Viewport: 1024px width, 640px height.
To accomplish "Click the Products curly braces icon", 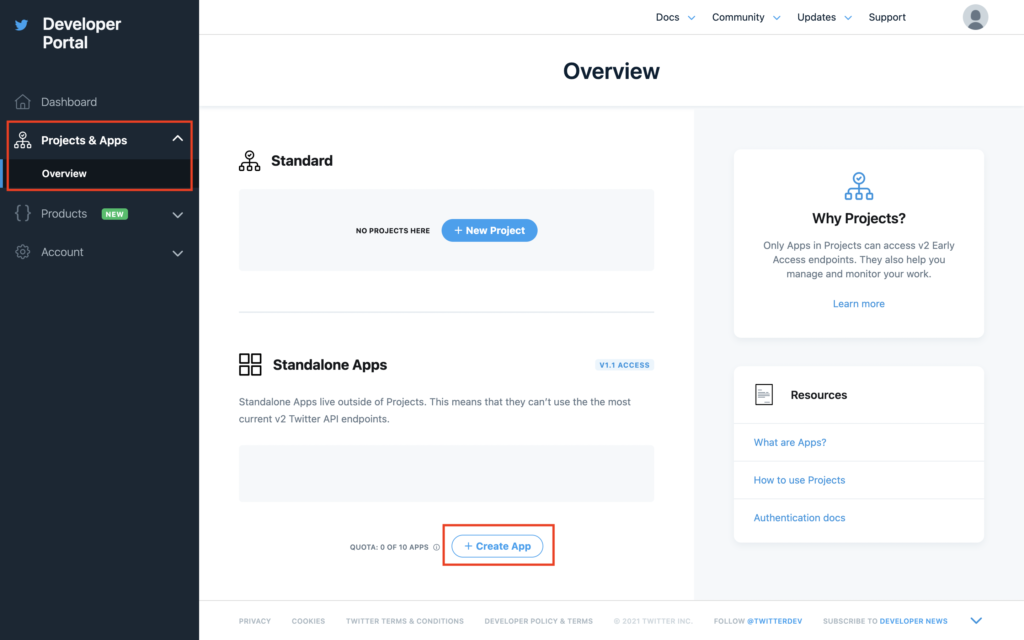I will click(x=23, y=213).
